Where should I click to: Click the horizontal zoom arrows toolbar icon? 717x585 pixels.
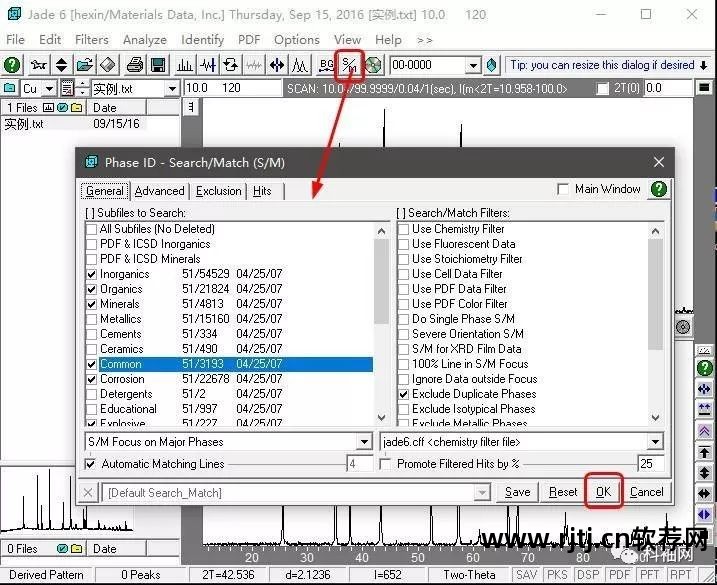click(x=277, y=65)
